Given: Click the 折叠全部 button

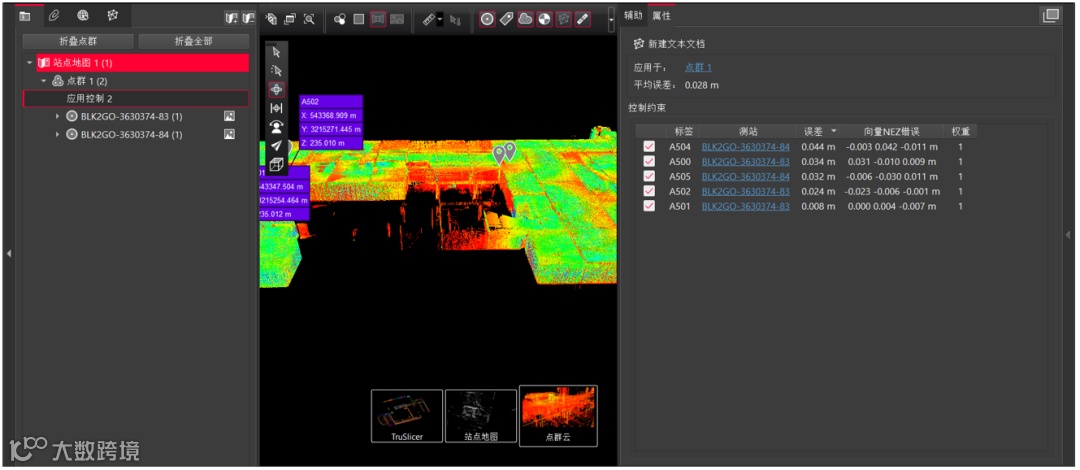Looking at the screenshot, I should (x=194, y=41).
